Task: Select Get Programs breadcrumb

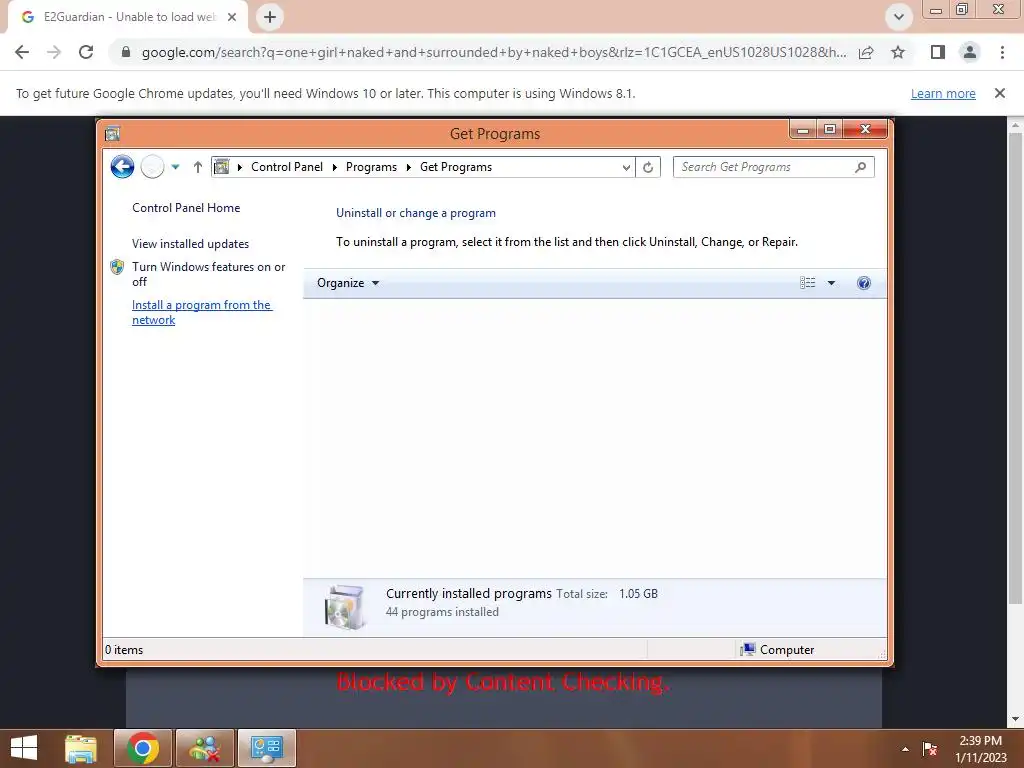Action: pyautogui.click(x=456, y=167)
